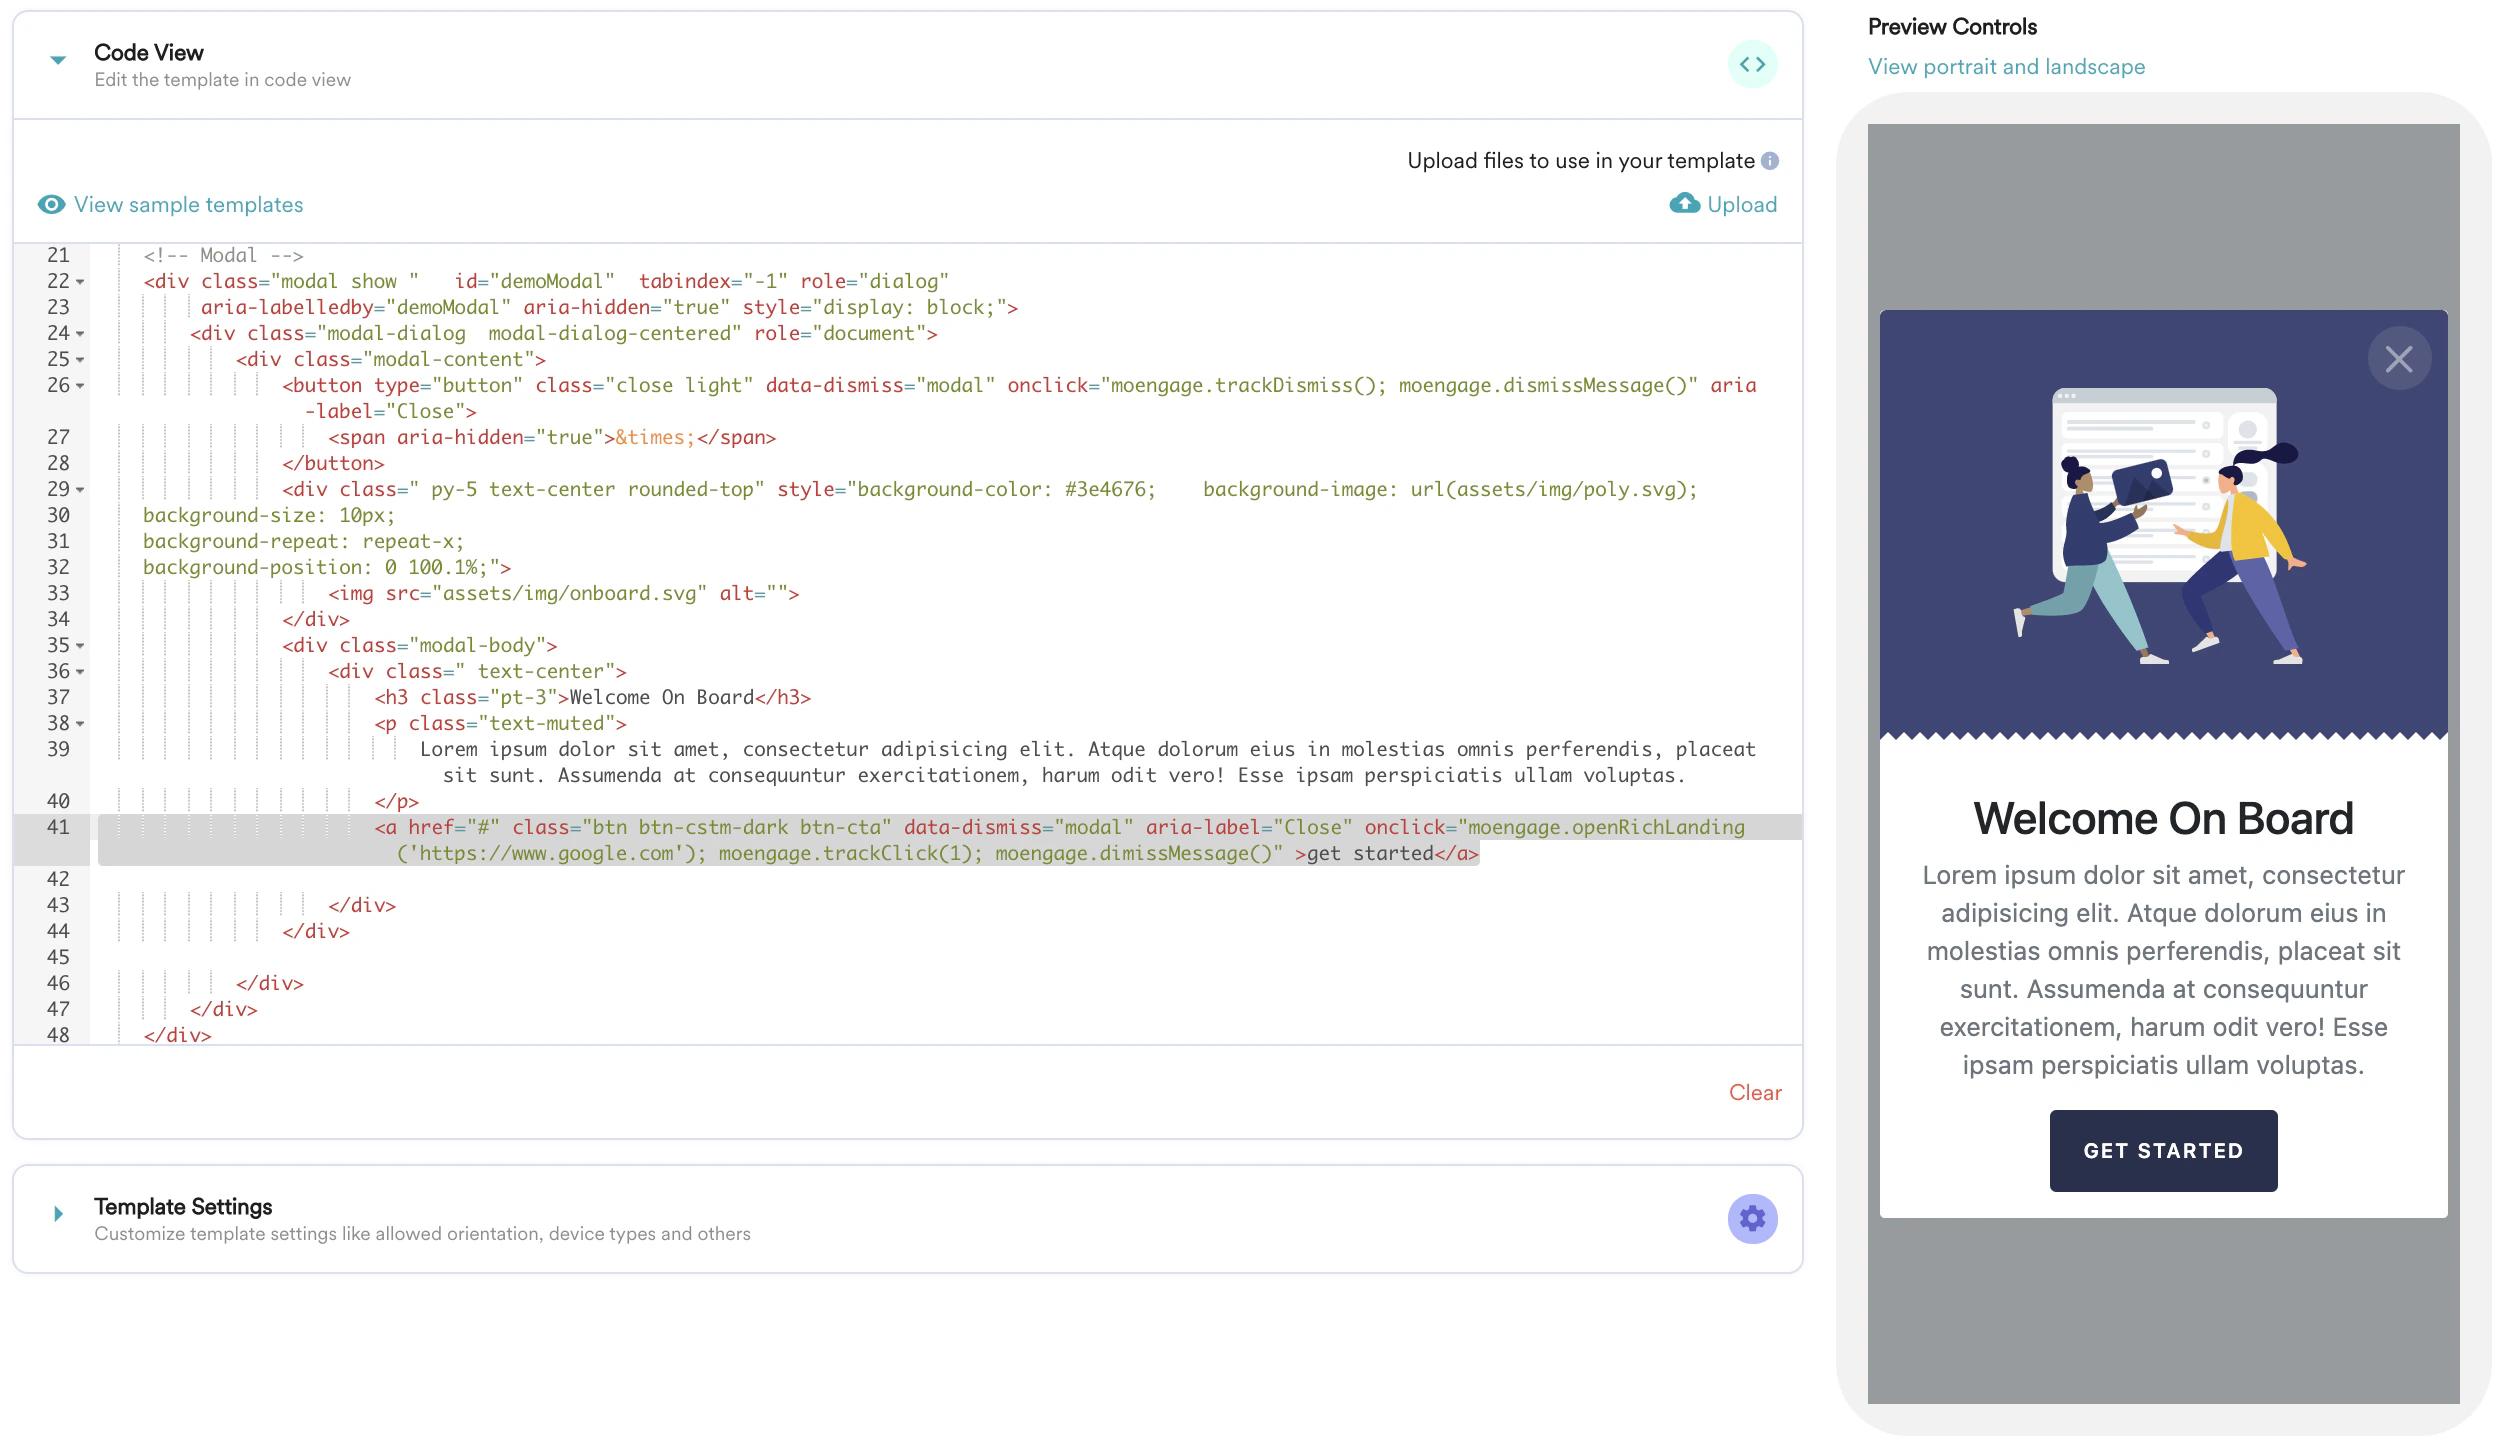
Task: Click the cloud Upload icon
Action: (1682, 203)
